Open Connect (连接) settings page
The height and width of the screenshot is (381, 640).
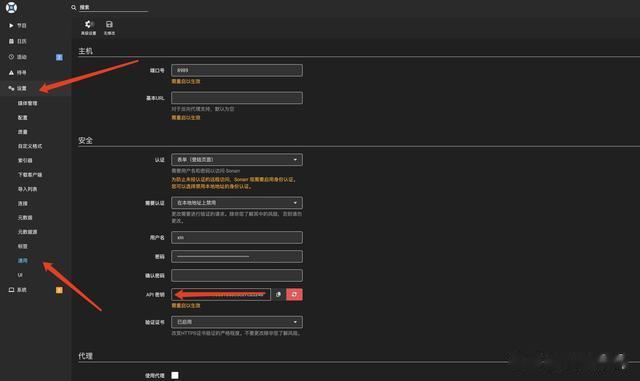pyautogui.click(x=22, y=203)
